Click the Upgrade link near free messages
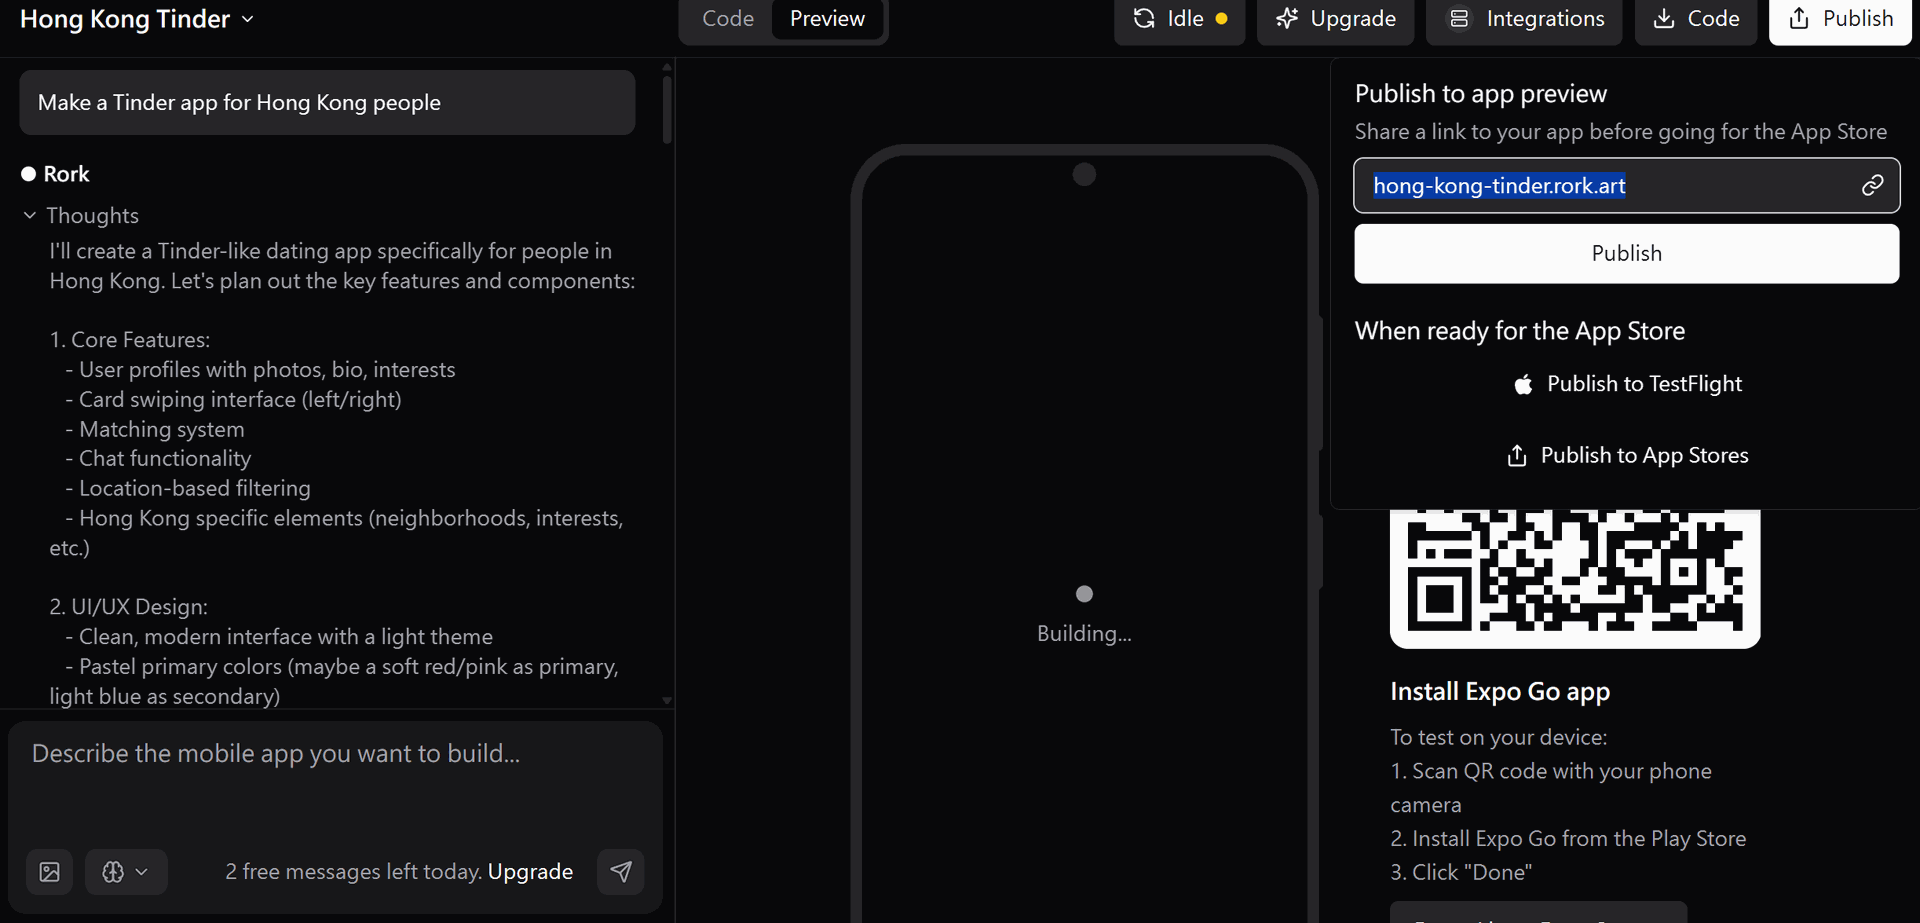Image resolution: width=1920 pixels, height=923 pixels. pyautogui.click(x=530, y=872)
